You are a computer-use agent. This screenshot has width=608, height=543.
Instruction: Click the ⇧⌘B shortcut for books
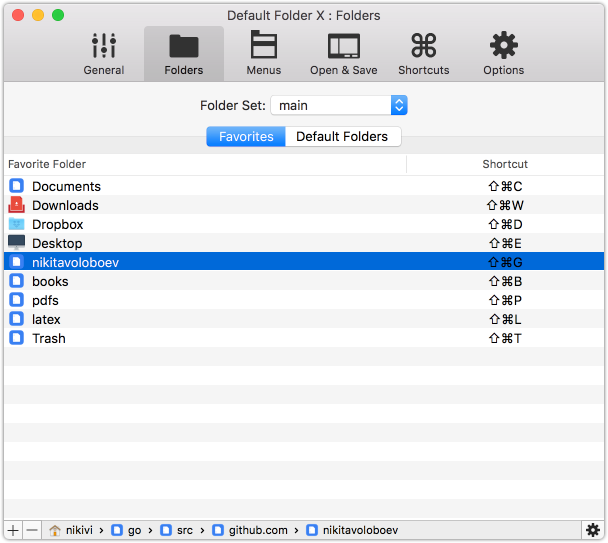click(x=505, y=281)
